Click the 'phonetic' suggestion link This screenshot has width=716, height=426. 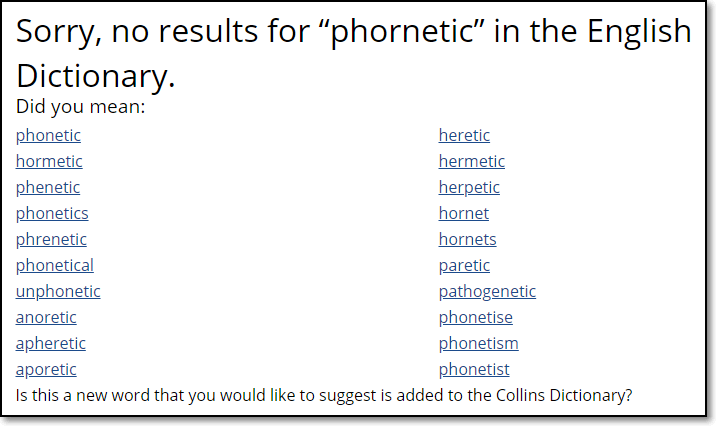click(48, 135)
